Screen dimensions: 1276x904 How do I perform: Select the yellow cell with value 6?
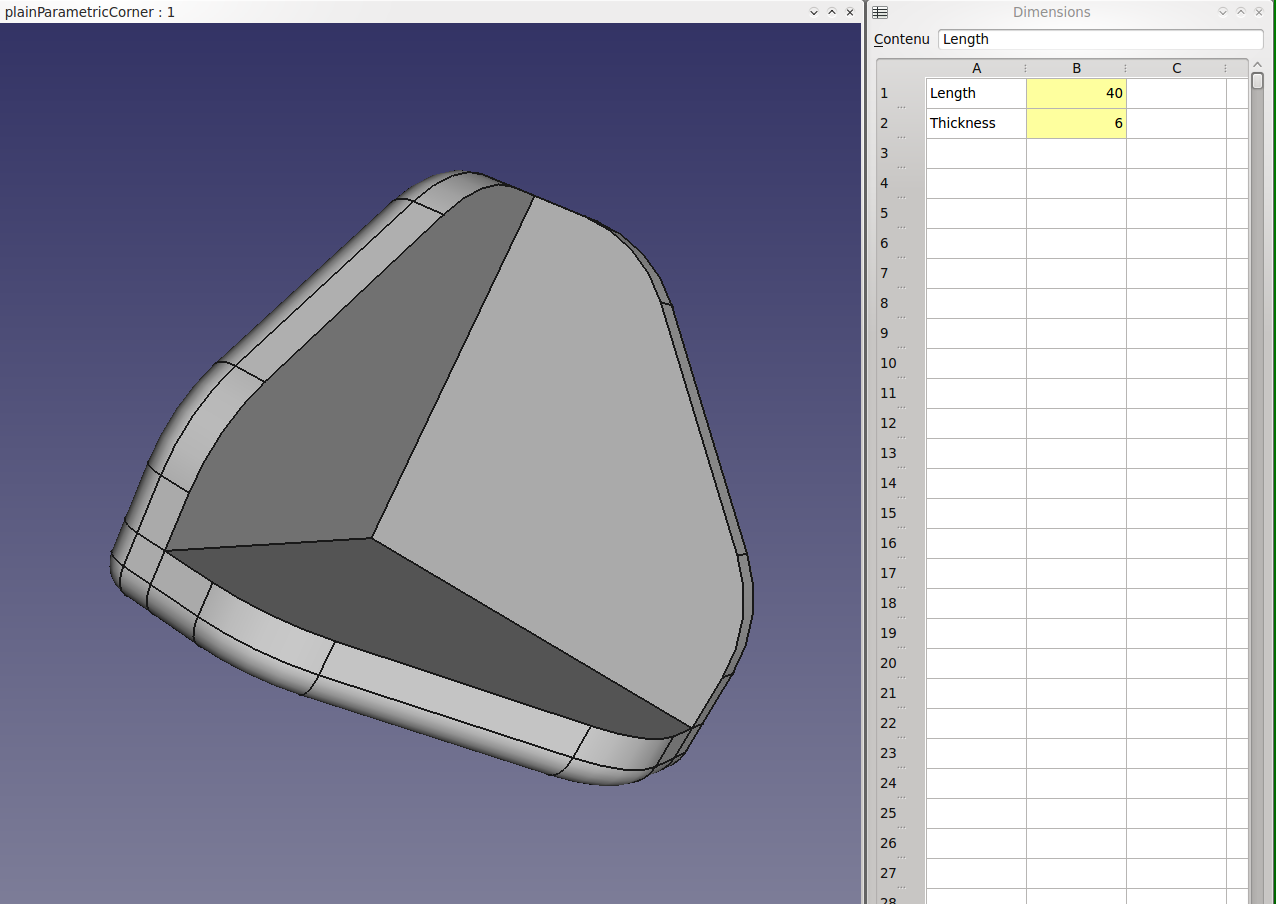click(1076, 123)
